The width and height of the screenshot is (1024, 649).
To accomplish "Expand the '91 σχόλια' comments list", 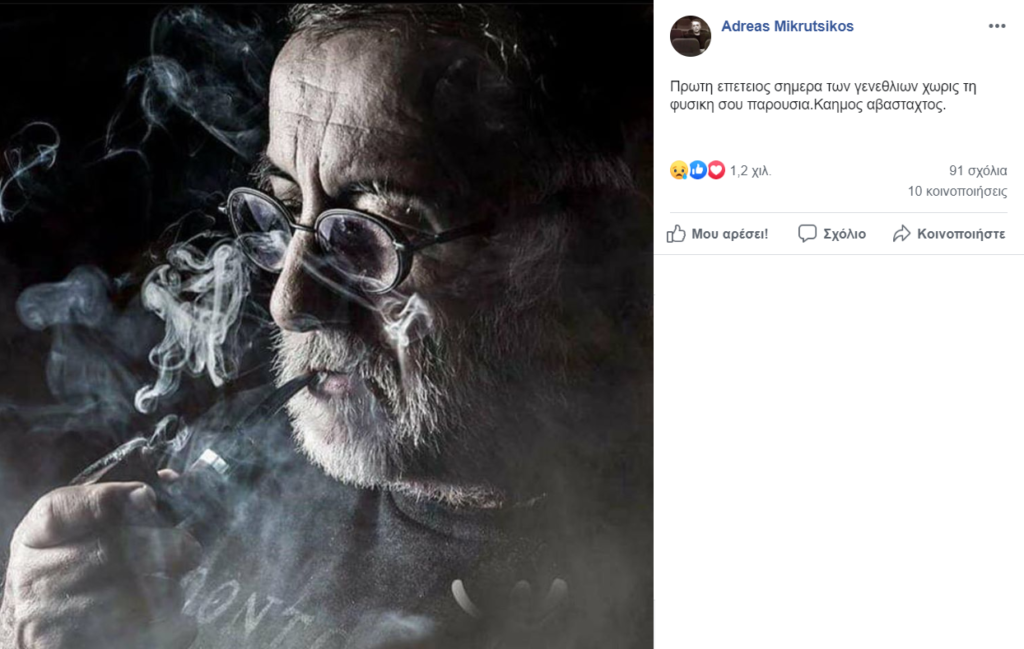I will (978, 170).
